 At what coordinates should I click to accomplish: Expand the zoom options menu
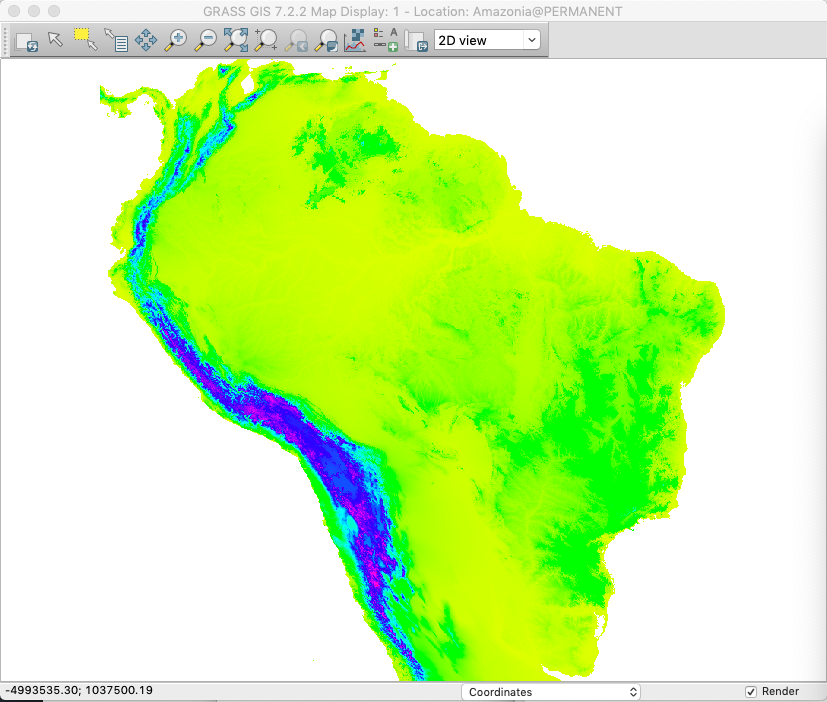(x=326, y=40)
